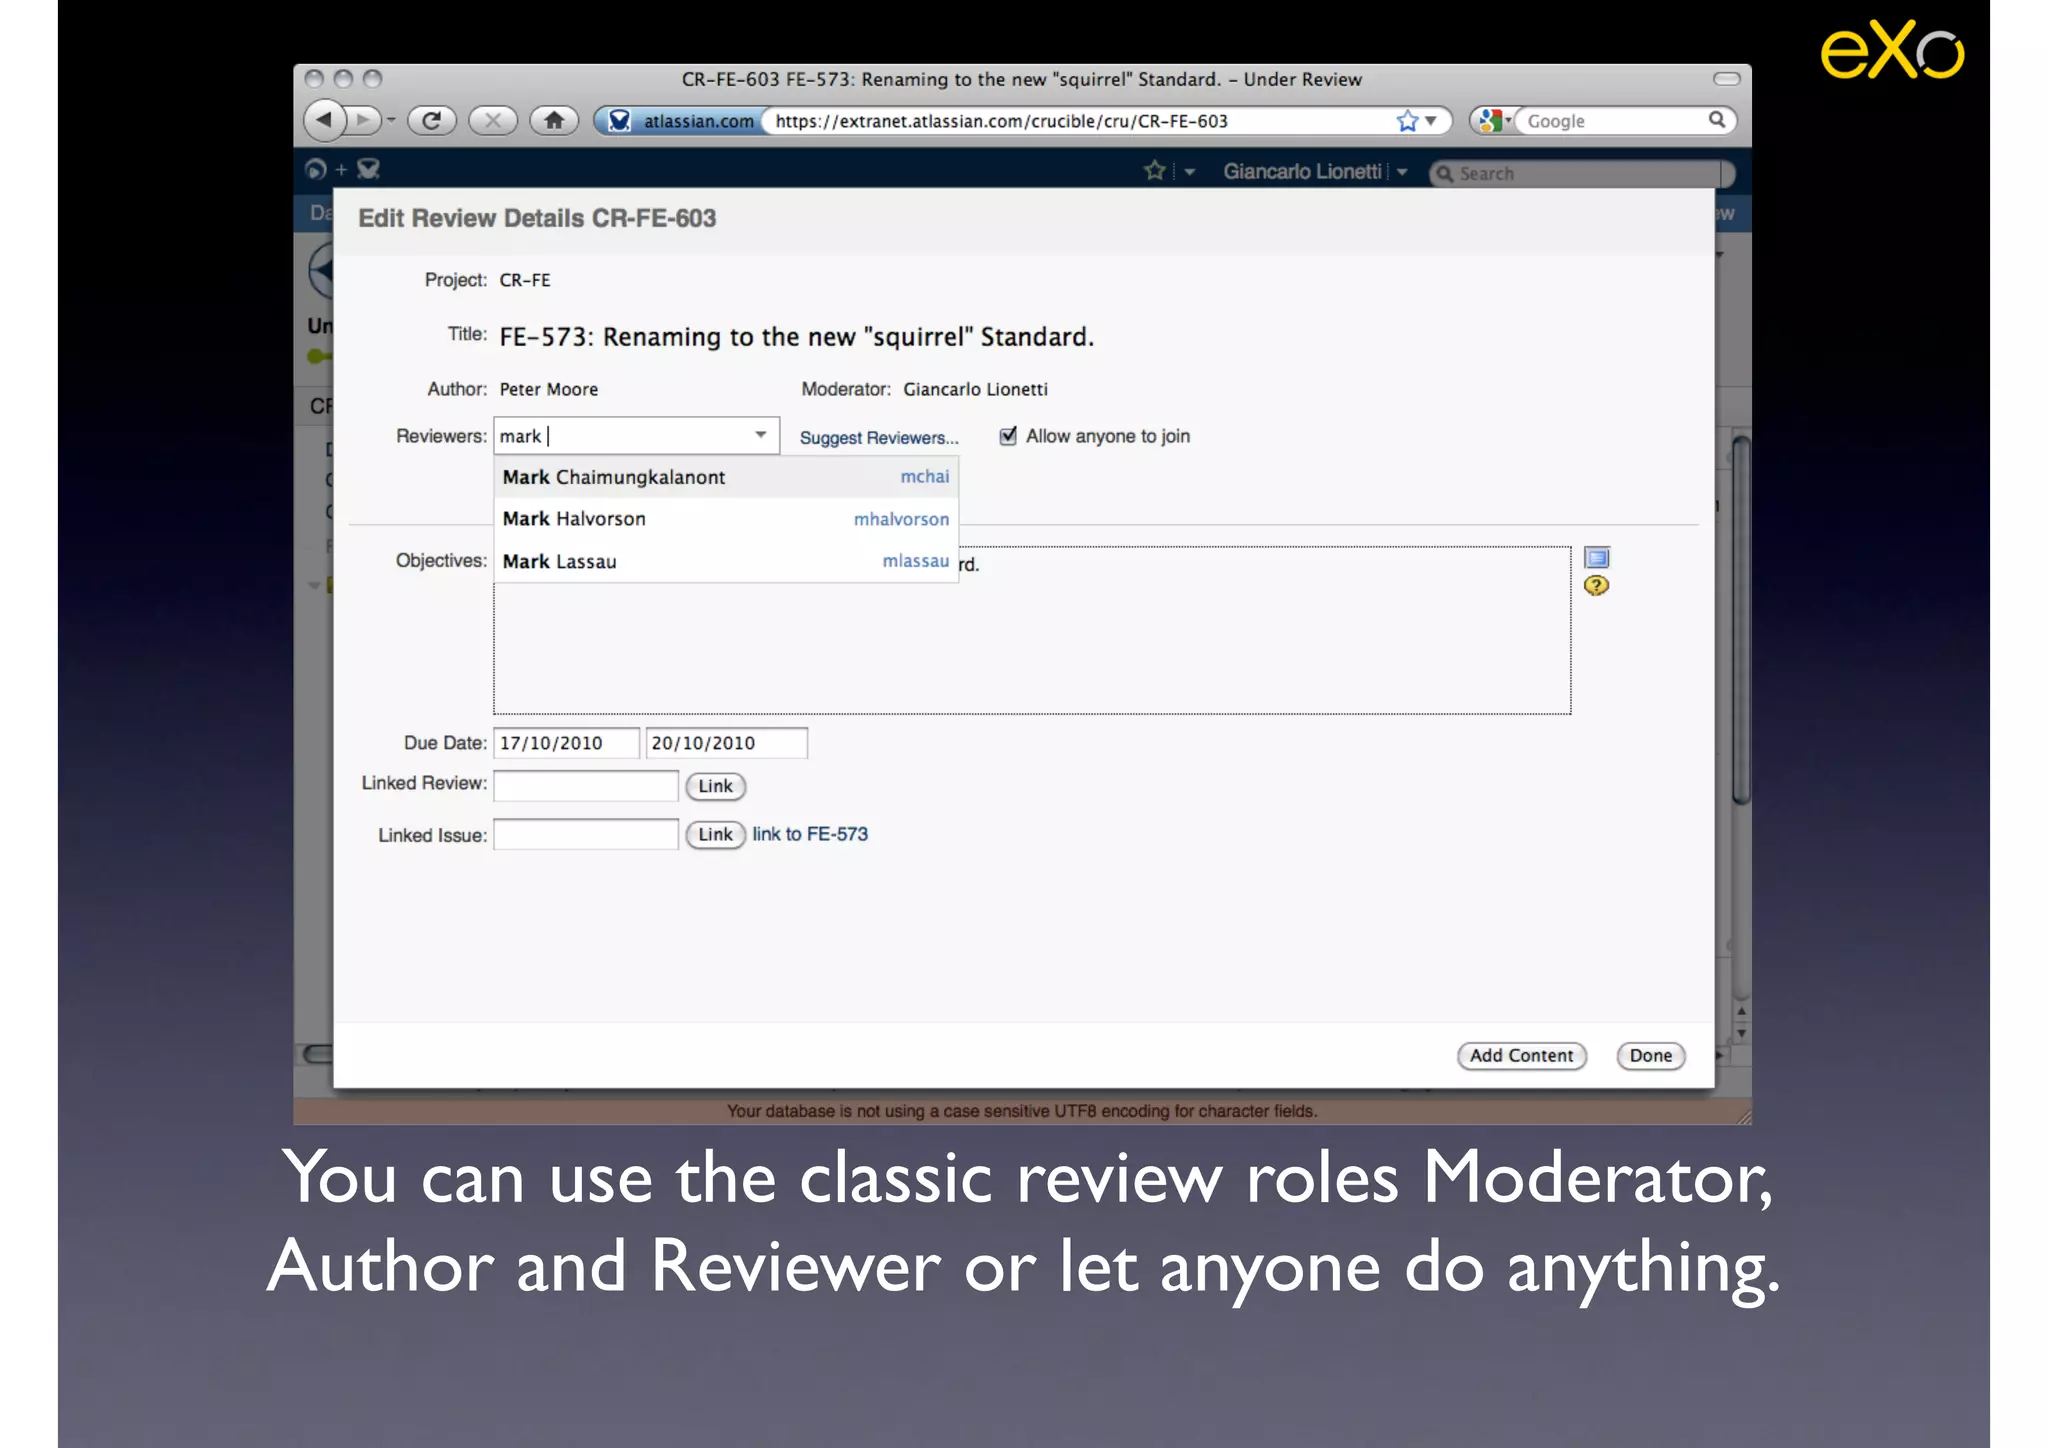Click the Title text FE-573 Renaming field
Image resolution: width=2048 pixels, height=1448 pixels.
[x=797, y=337]
